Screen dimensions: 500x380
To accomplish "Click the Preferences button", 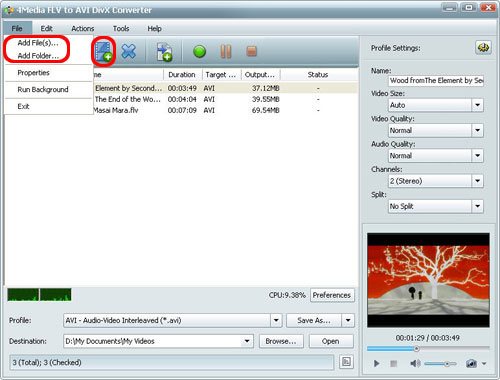I will click(332, 295).
